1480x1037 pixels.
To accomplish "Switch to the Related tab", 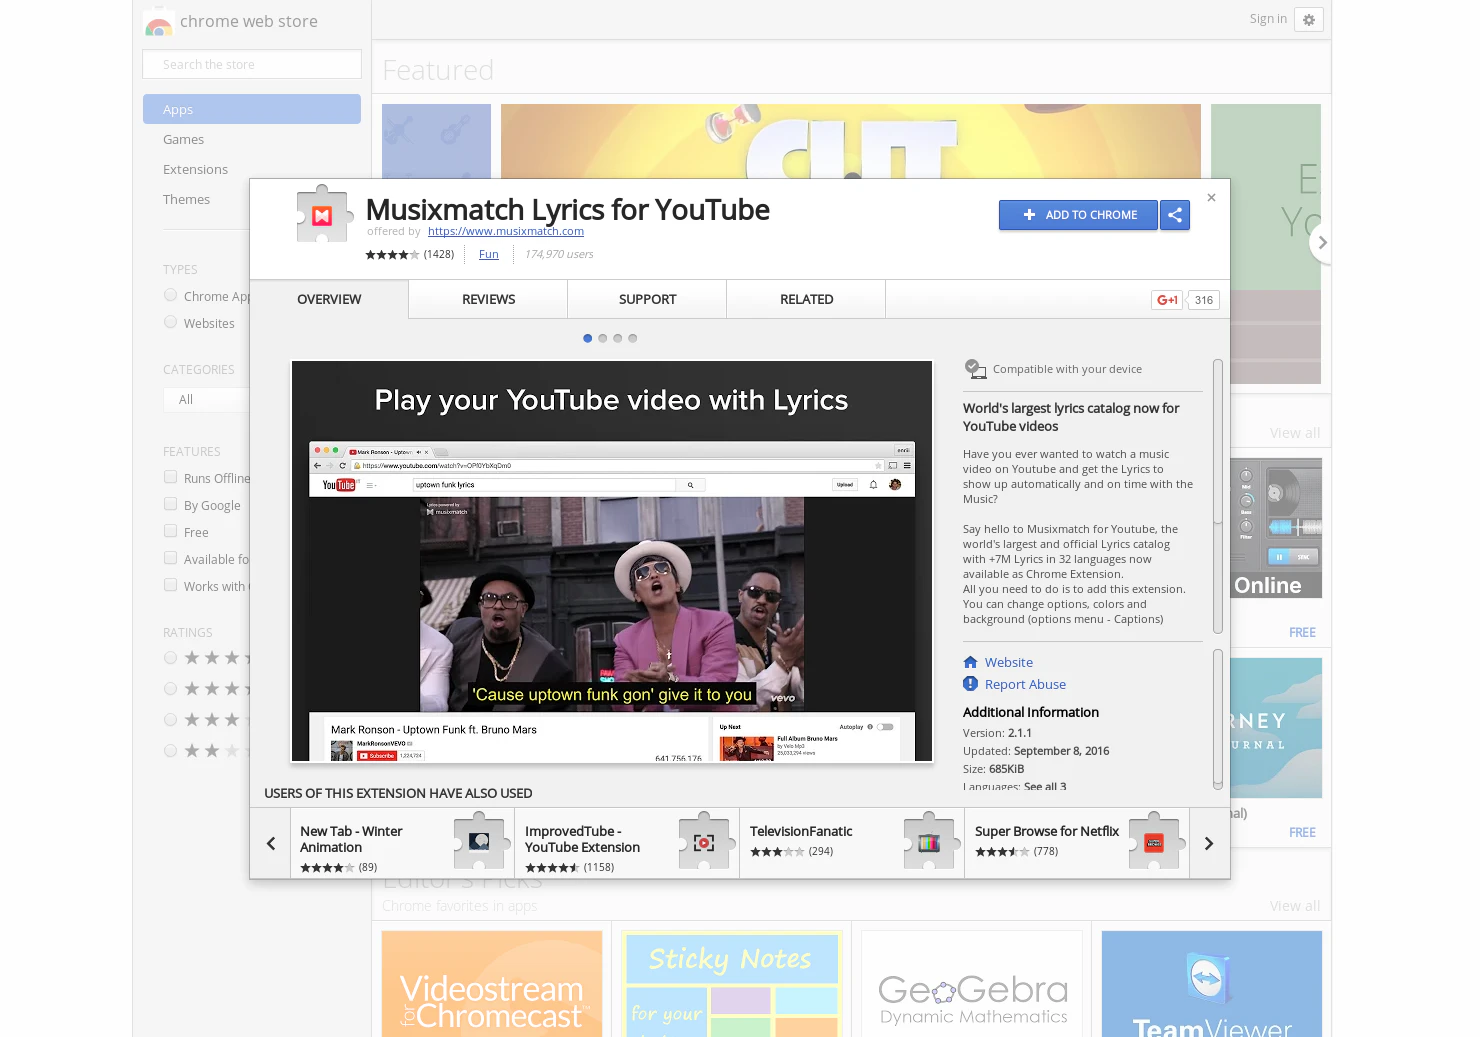I will click(806, 299).
